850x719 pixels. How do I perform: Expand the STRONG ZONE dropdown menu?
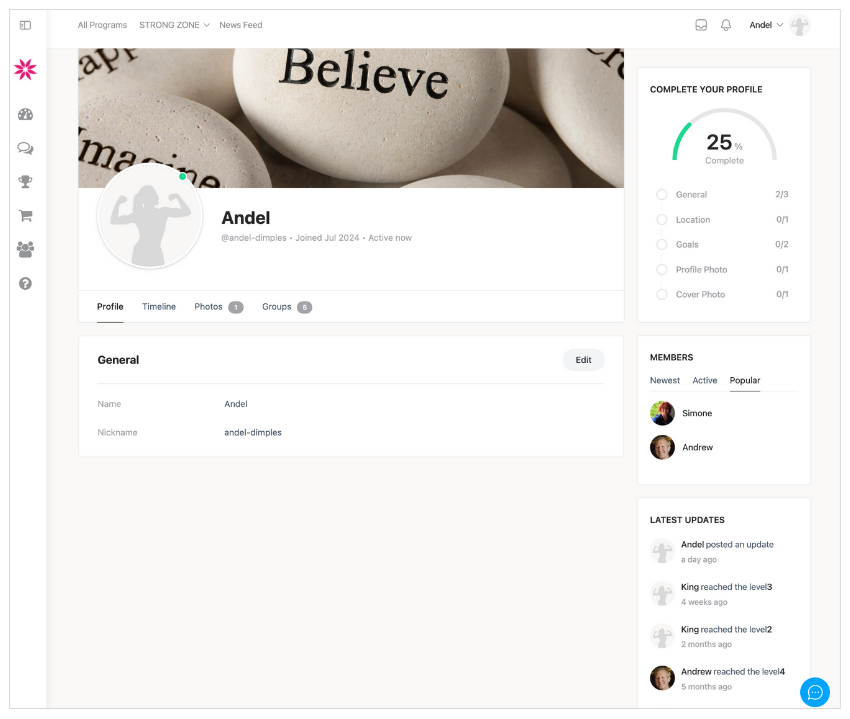tap(174, 25)
